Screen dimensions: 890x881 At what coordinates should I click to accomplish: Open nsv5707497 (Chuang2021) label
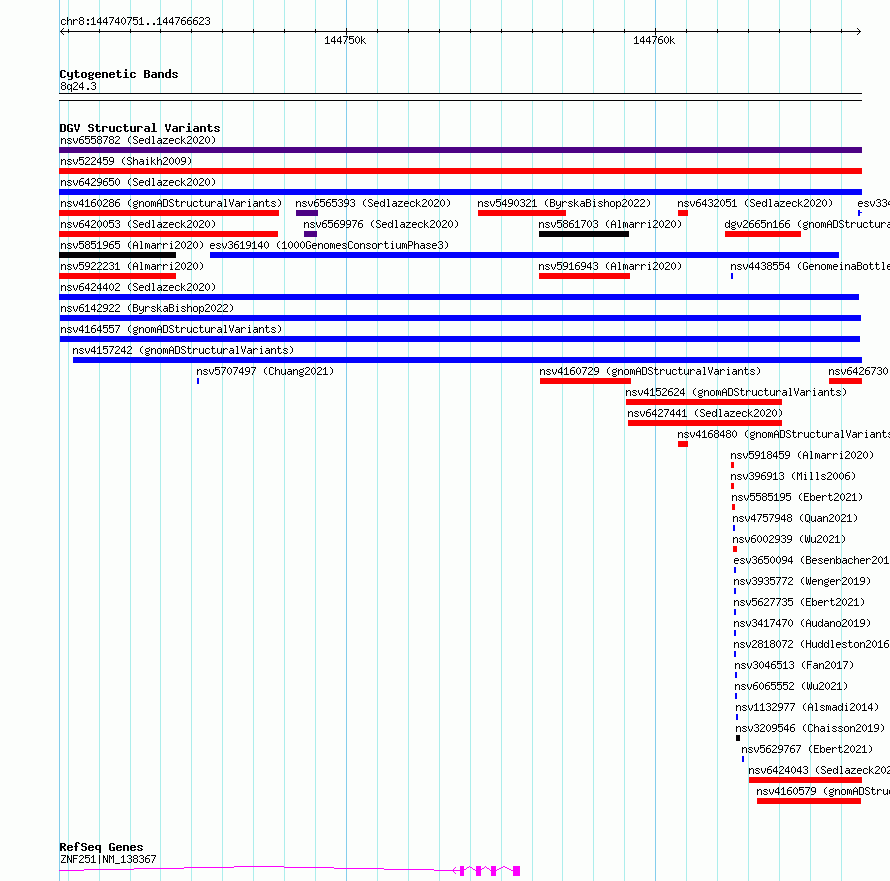click(x=265, y=371)
